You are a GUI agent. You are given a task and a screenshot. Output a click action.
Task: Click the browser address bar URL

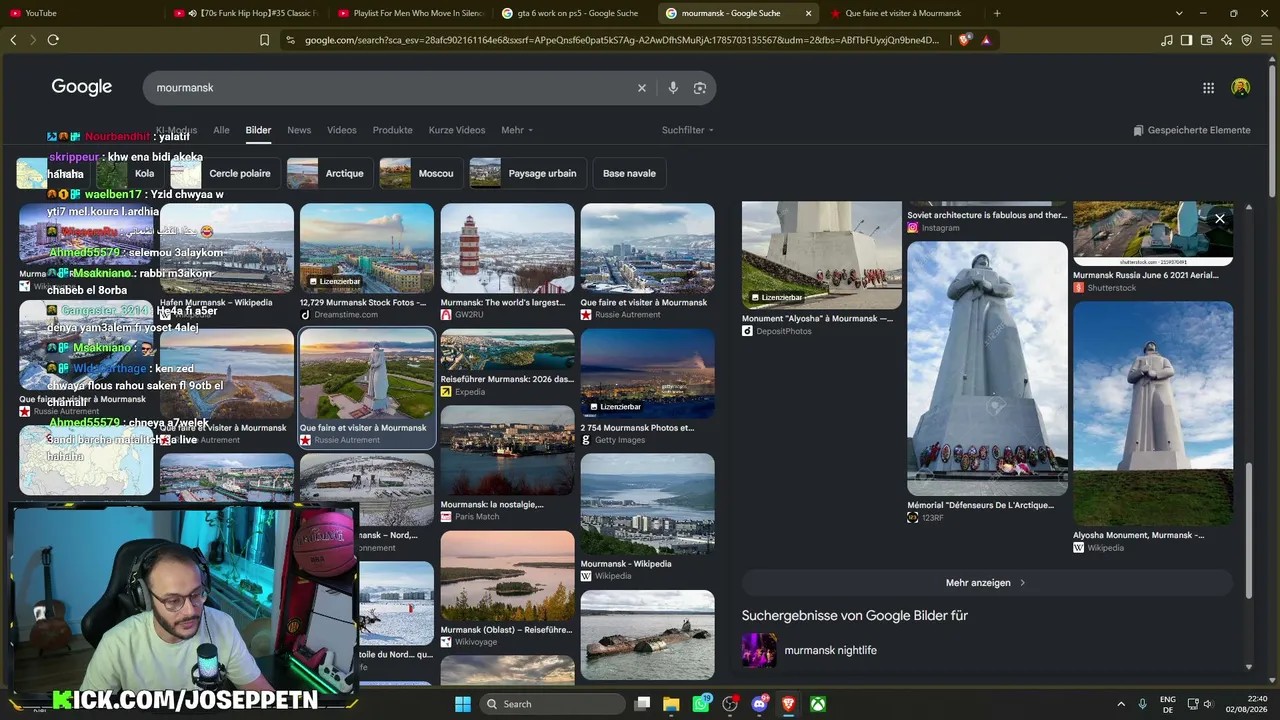[x=620, y=40]
